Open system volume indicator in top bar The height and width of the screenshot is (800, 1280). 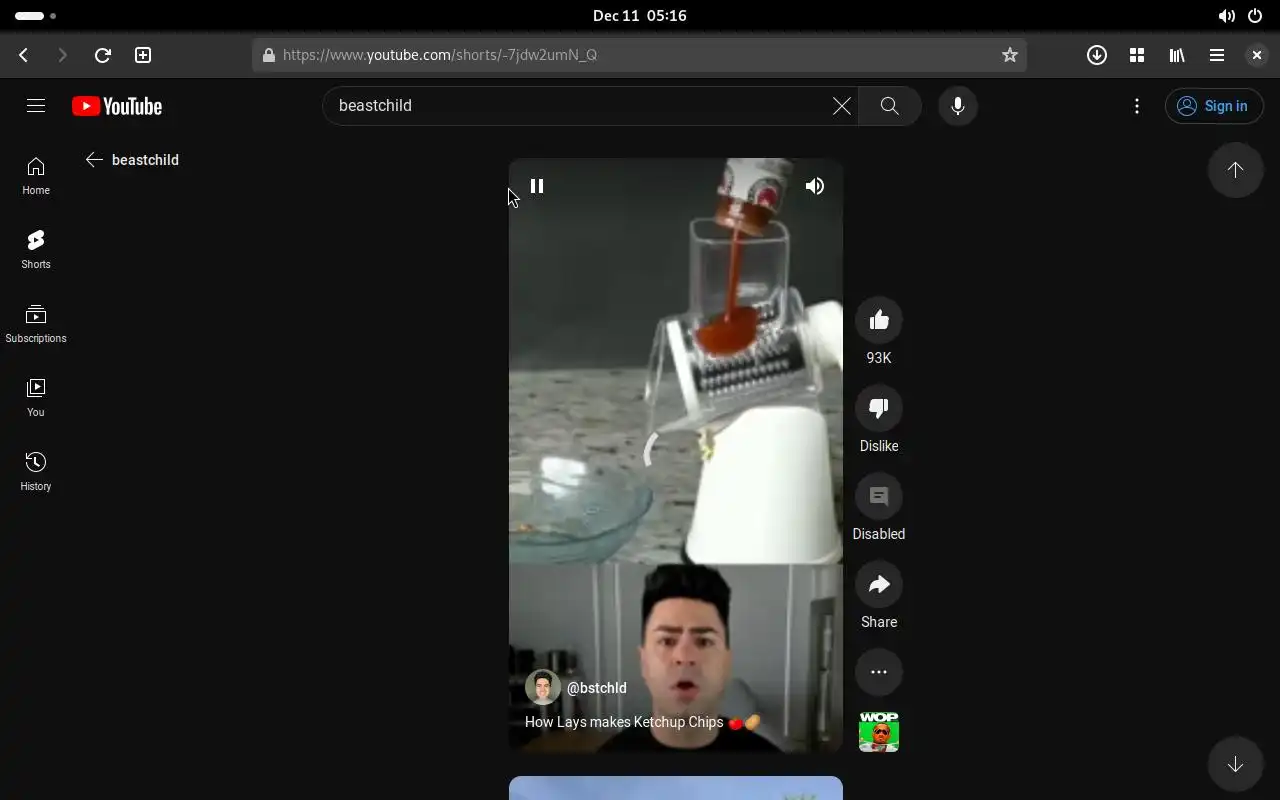[1227, 16]
